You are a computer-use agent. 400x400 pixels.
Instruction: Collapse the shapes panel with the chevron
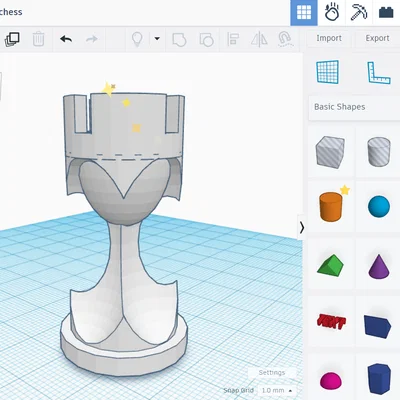pos(301,228)
